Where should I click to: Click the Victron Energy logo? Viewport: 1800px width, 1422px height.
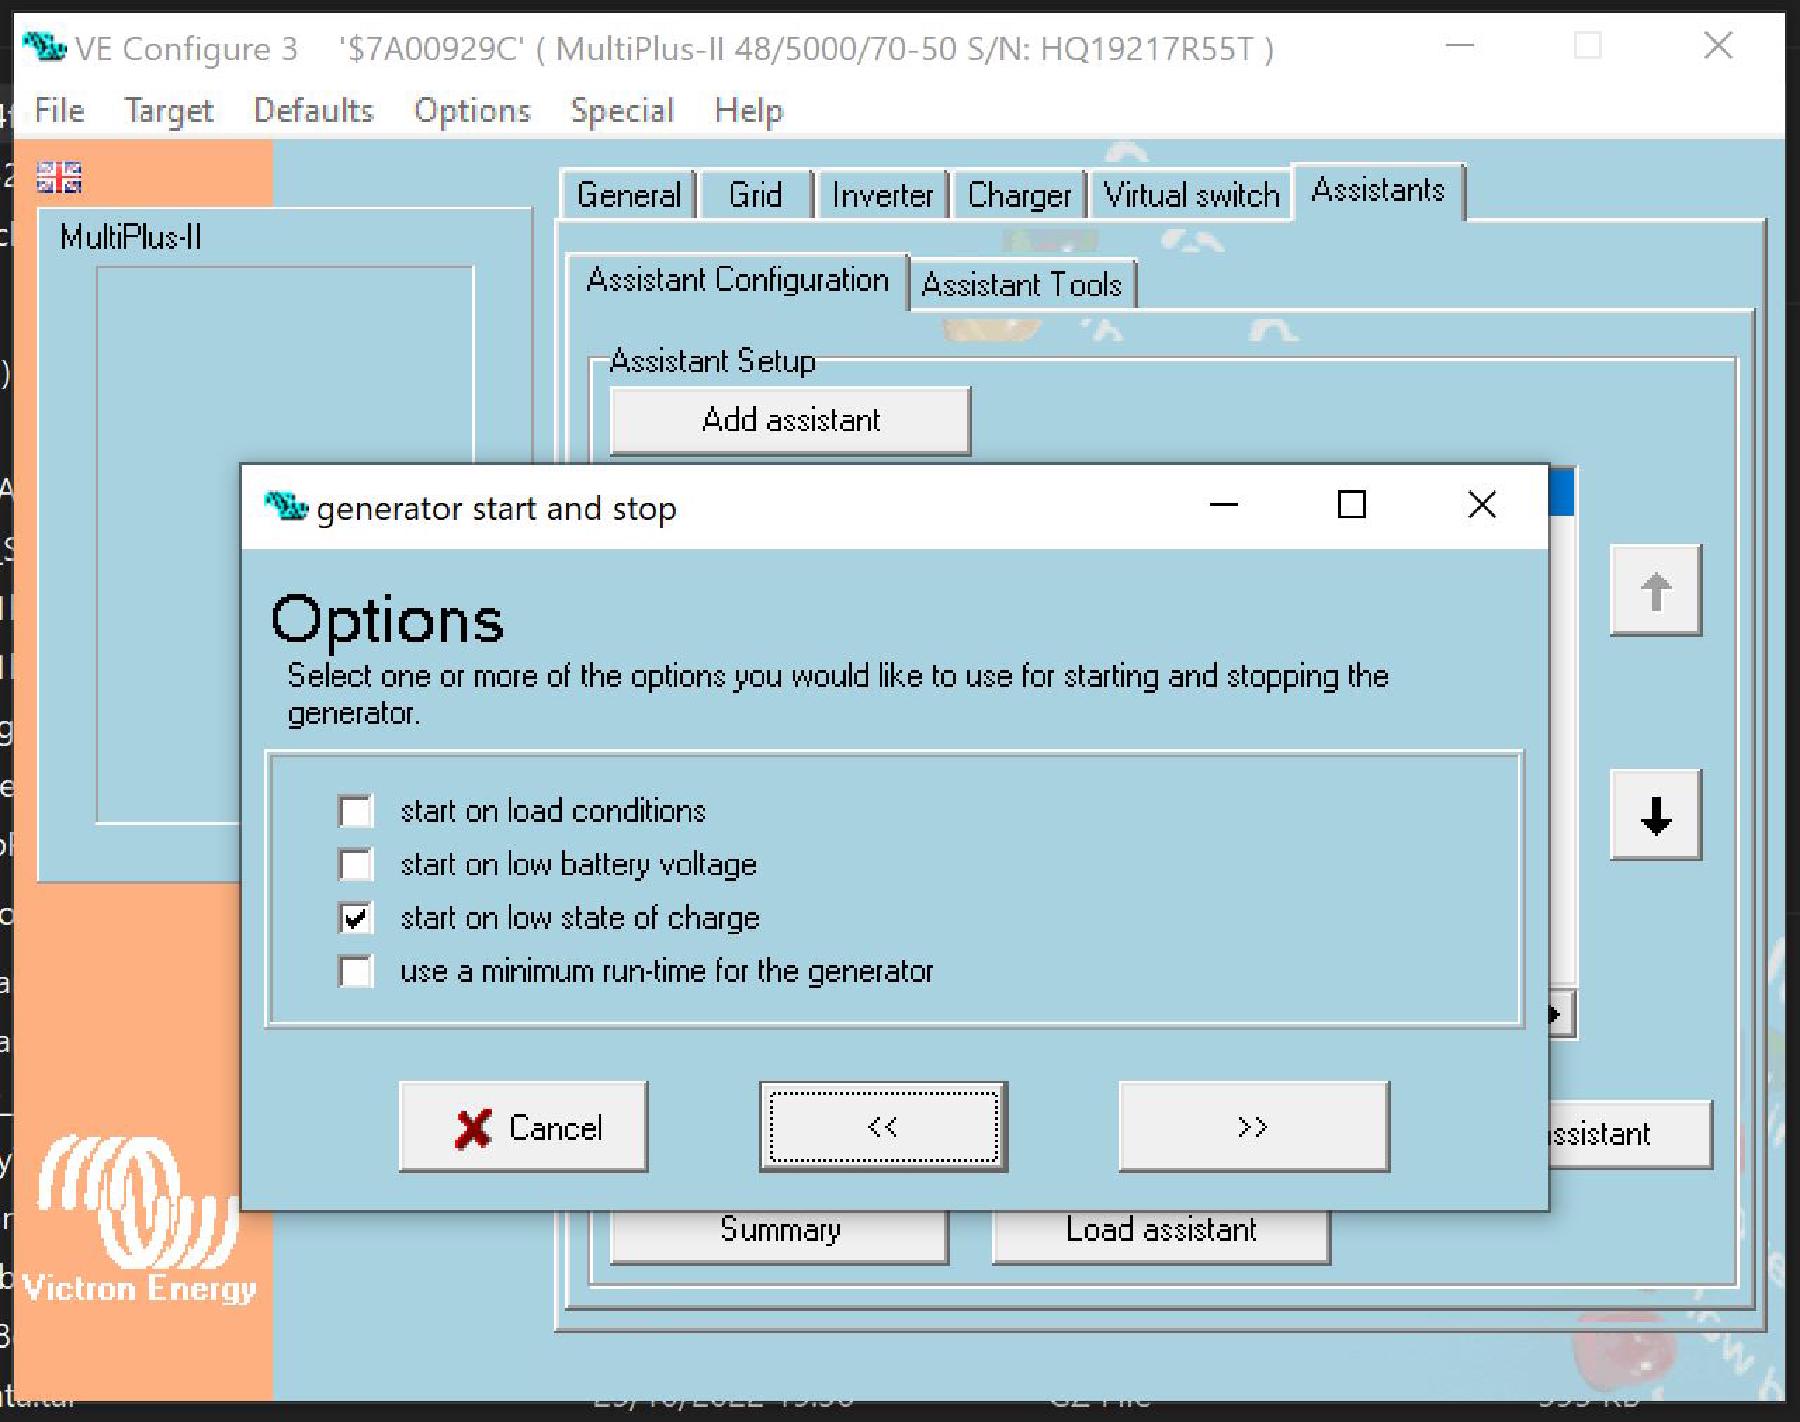click(140, 1230)
